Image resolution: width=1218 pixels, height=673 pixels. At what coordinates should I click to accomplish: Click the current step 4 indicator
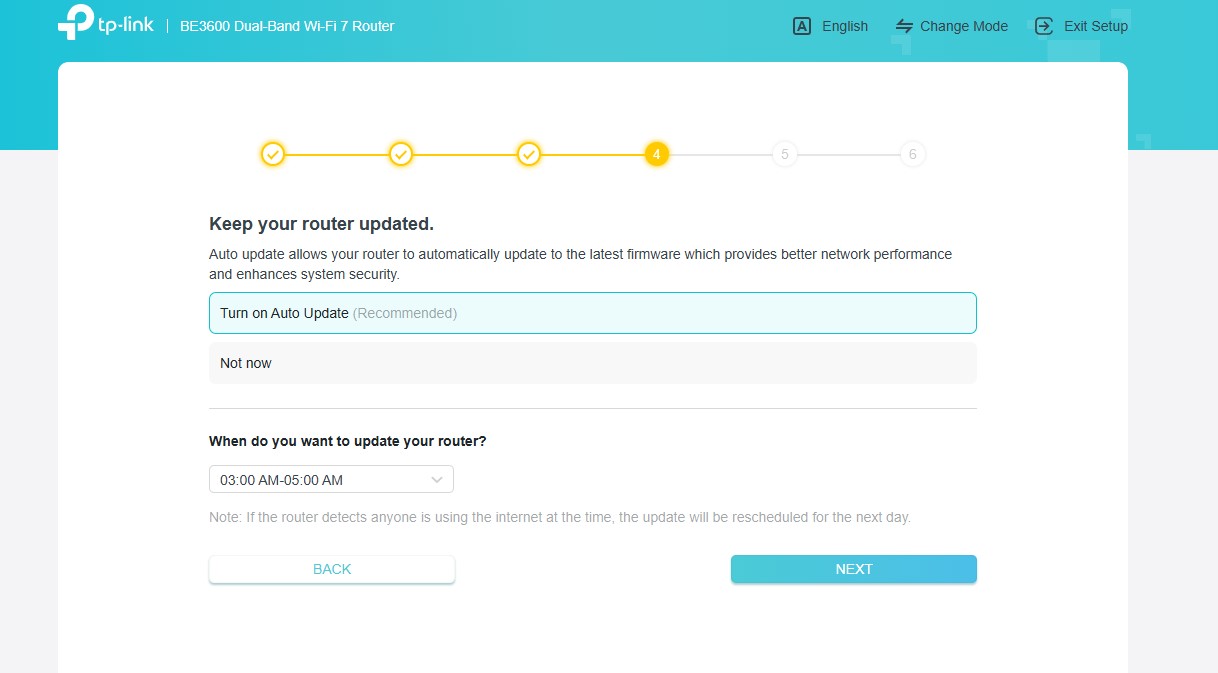(x=656, y=154)
